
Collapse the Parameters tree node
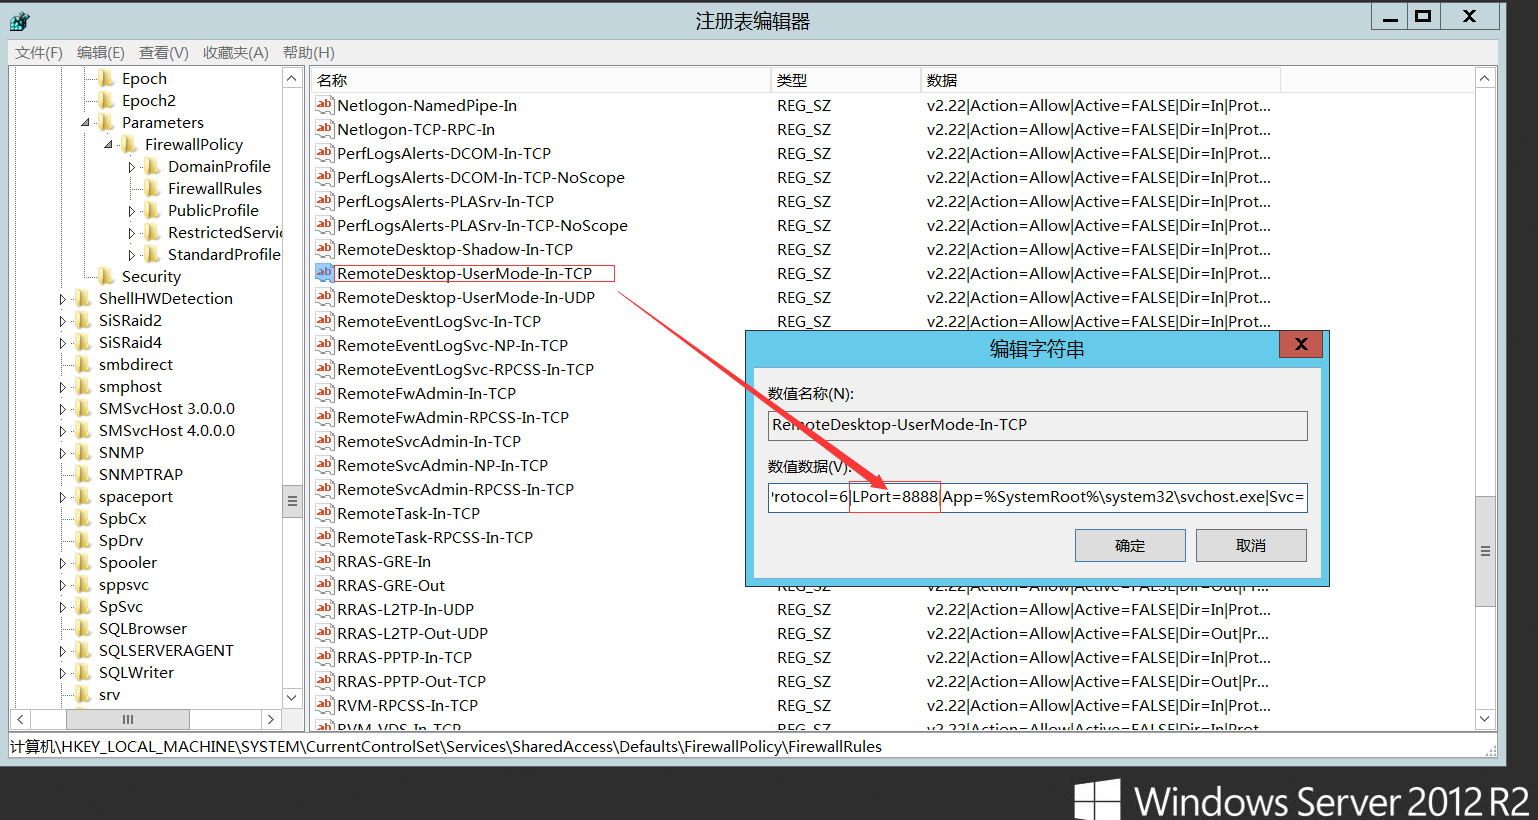85,123
